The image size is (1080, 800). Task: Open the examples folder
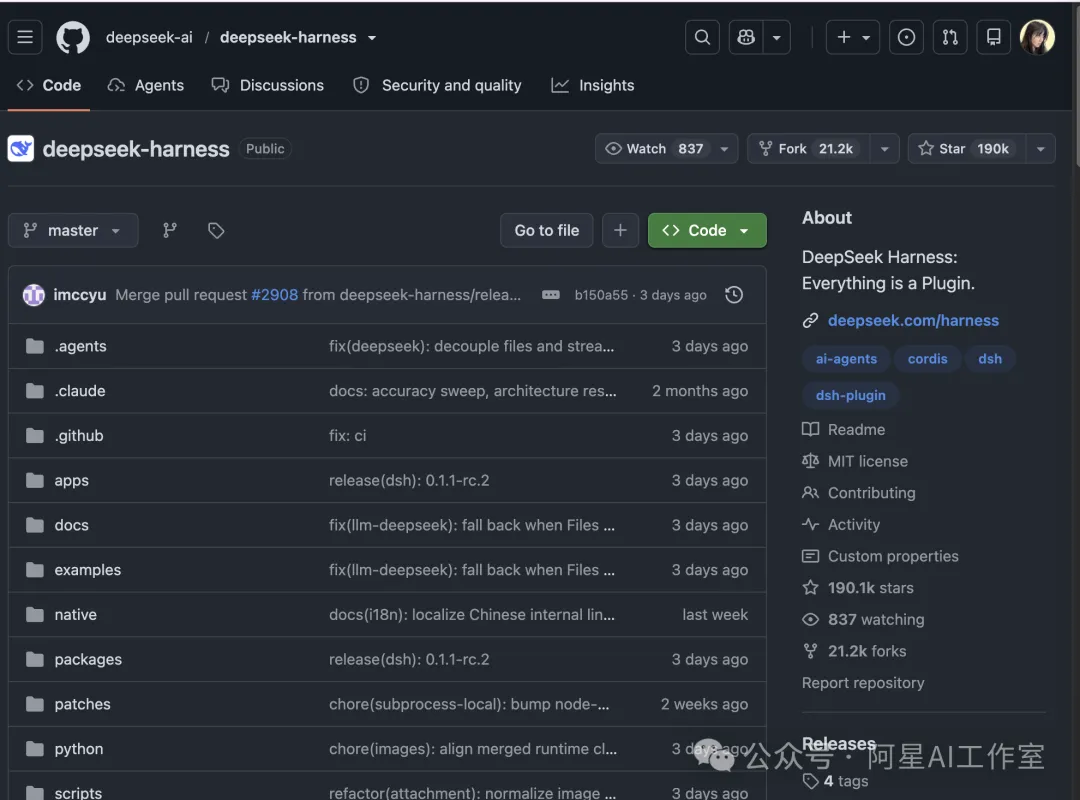[87, 570]
